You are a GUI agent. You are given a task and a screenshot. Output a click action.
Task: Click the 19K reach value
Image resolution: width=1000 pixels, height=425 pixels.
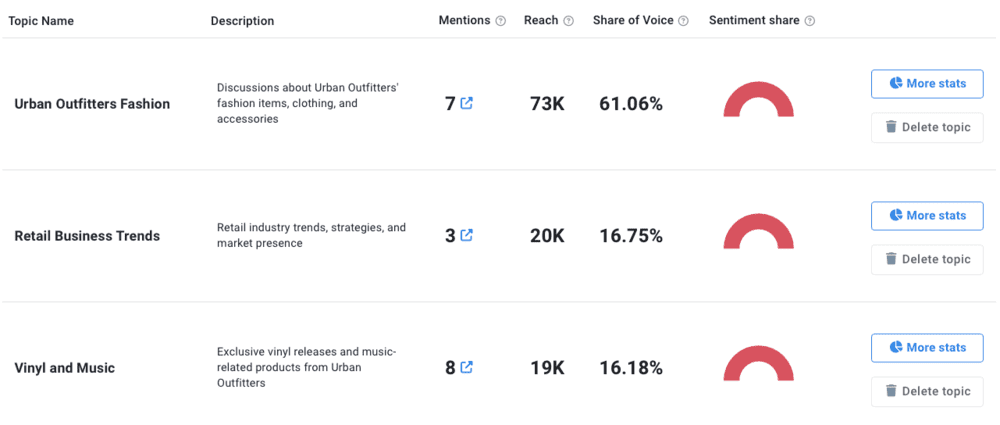click(547, 368)
